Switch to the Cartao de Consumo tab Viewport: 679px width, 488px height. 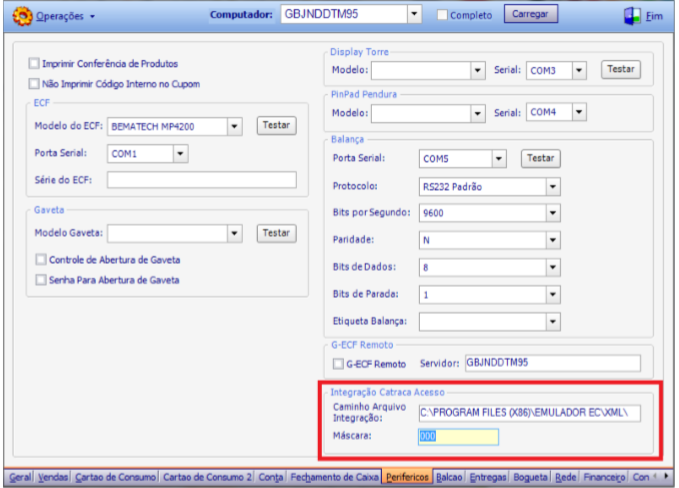click(x=115, y=477)
